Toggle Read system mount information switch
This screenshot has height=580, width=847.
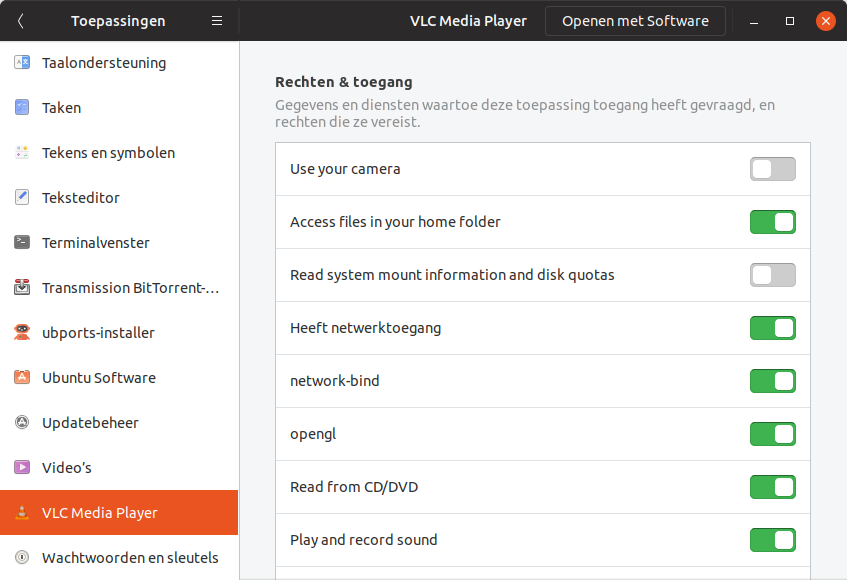pyautogui.click(x=772, y=275)
